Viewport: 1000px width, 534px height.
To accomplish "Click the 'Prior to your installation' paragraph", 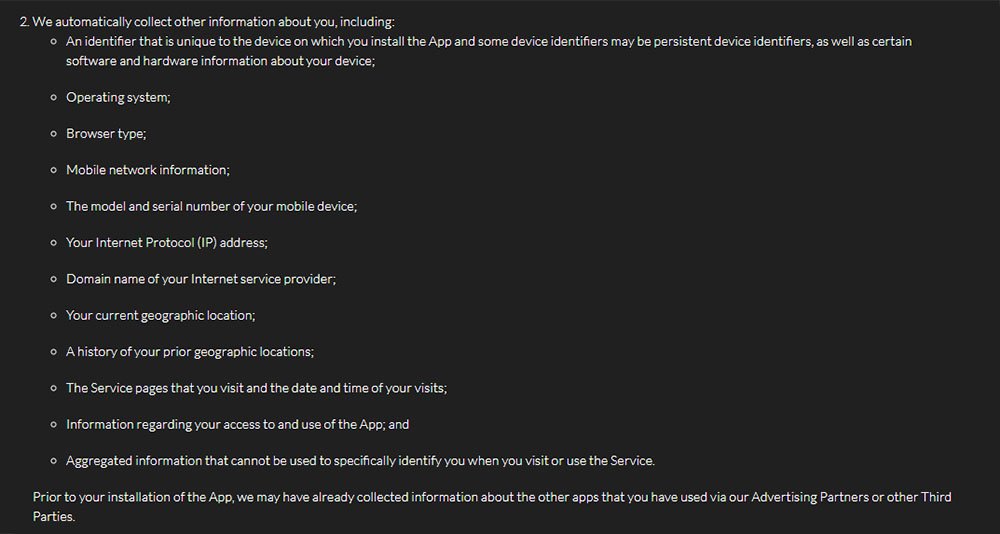I will pyautogui.click(x=492, y=507).
